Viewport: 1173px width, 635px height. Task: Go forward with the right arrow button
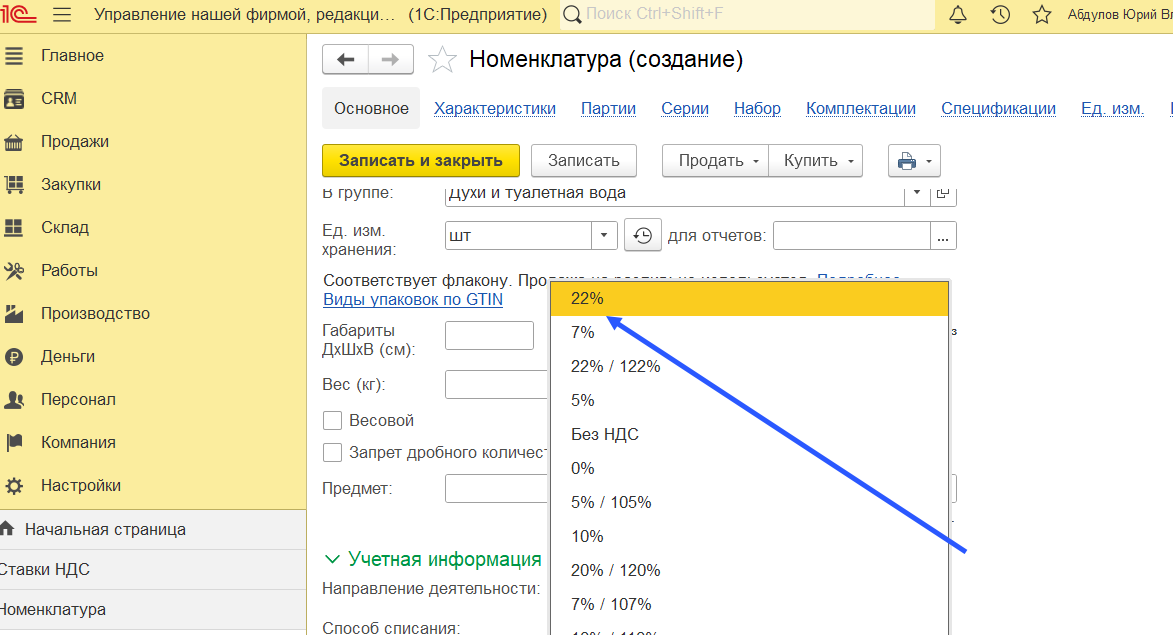click(391, 60)
